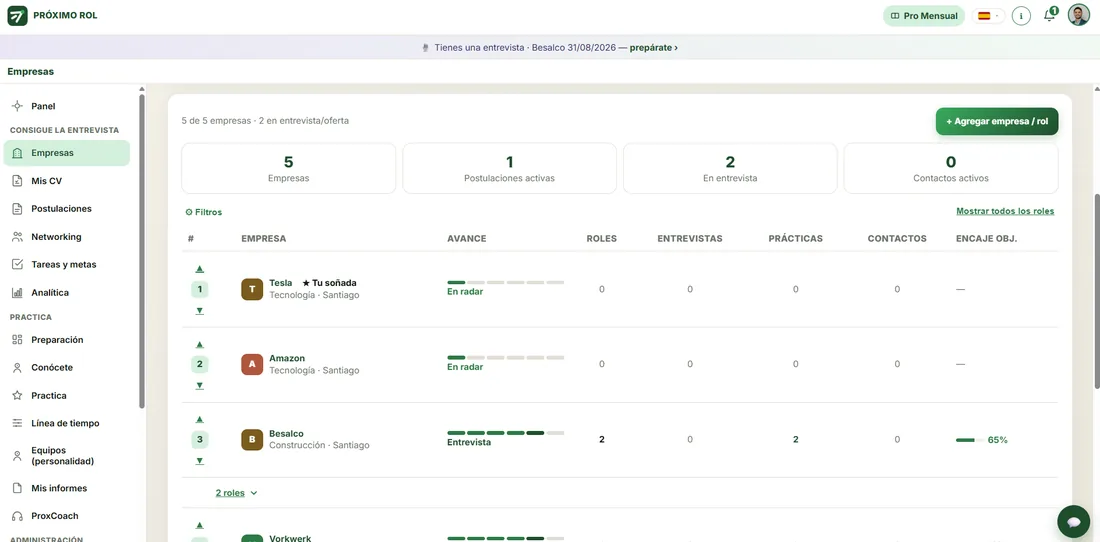
Task: Click Tesla's En radar progress bar
Action: point(505,283)
